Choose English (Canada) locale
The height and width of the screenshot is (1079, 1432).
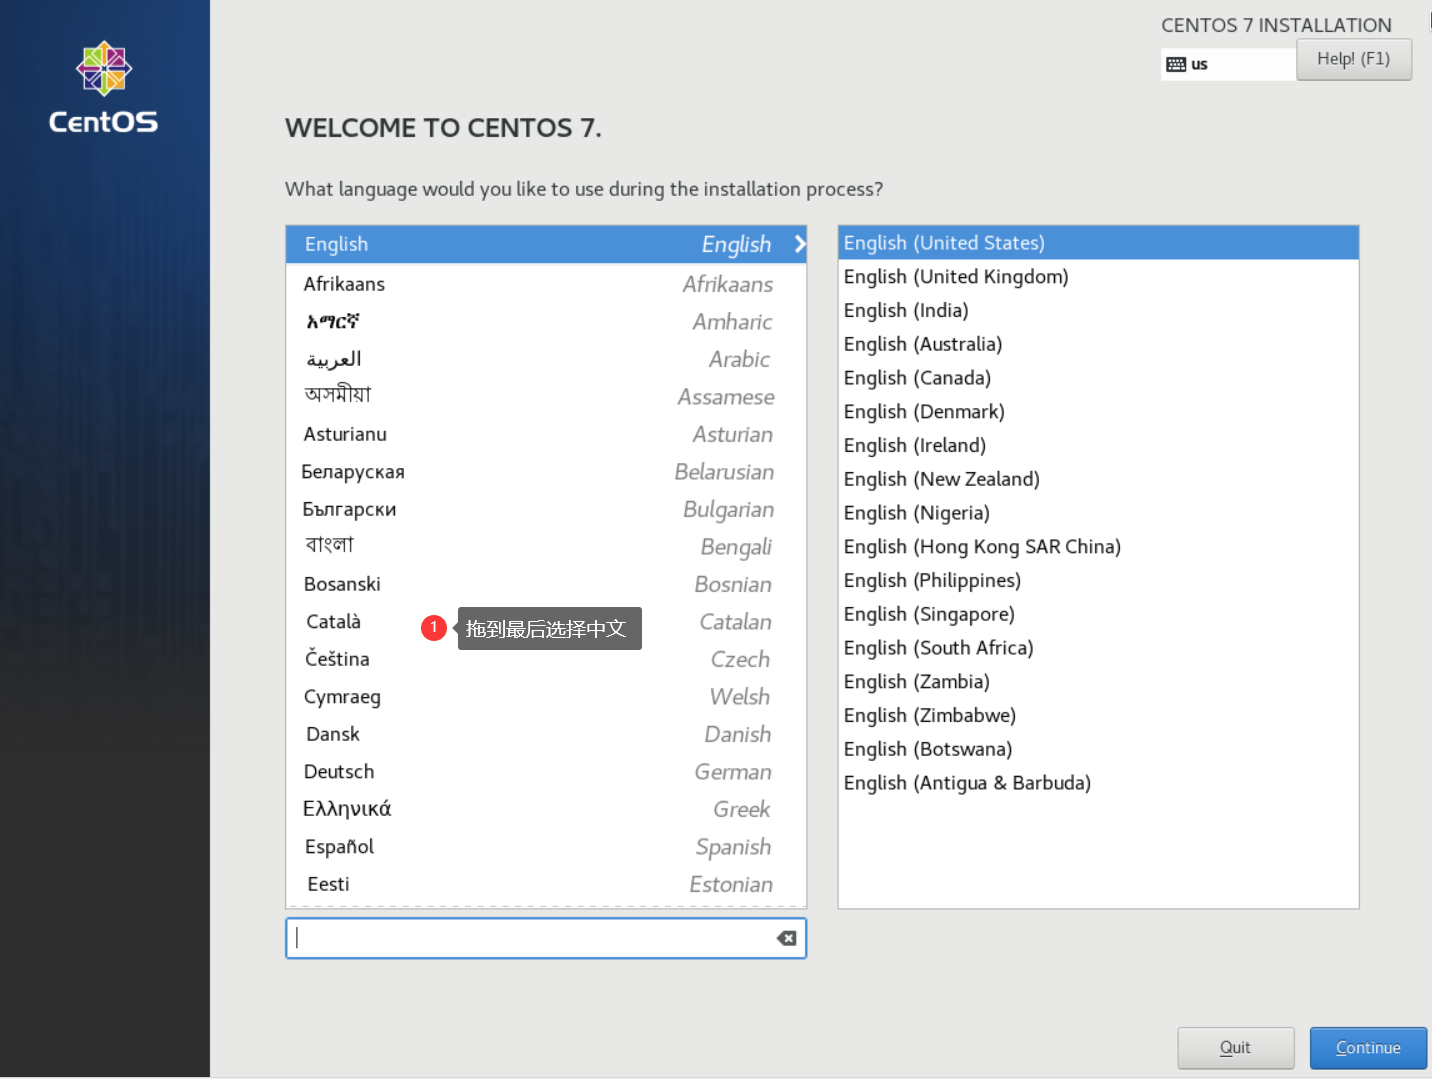(1098, 378)
